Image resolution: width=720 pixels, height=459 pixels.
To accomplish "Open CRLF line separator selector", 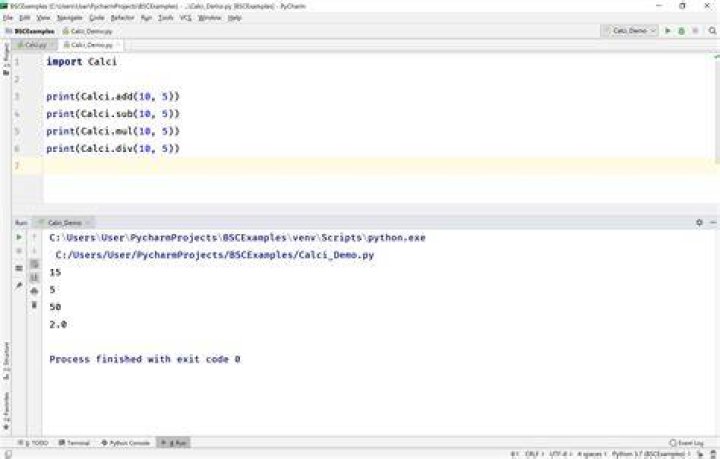I will [533, 454].
